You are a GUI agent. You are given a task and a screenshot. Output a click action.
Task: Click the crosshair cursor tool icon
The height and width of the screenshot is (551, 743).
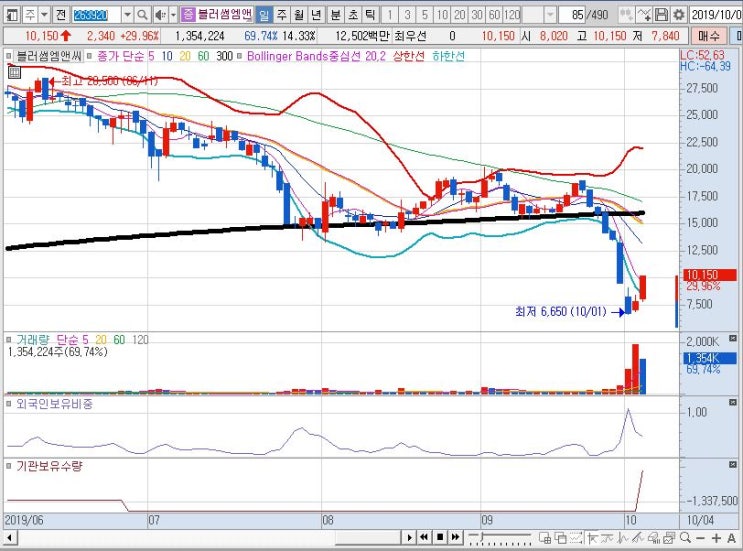tap(592, 538)
